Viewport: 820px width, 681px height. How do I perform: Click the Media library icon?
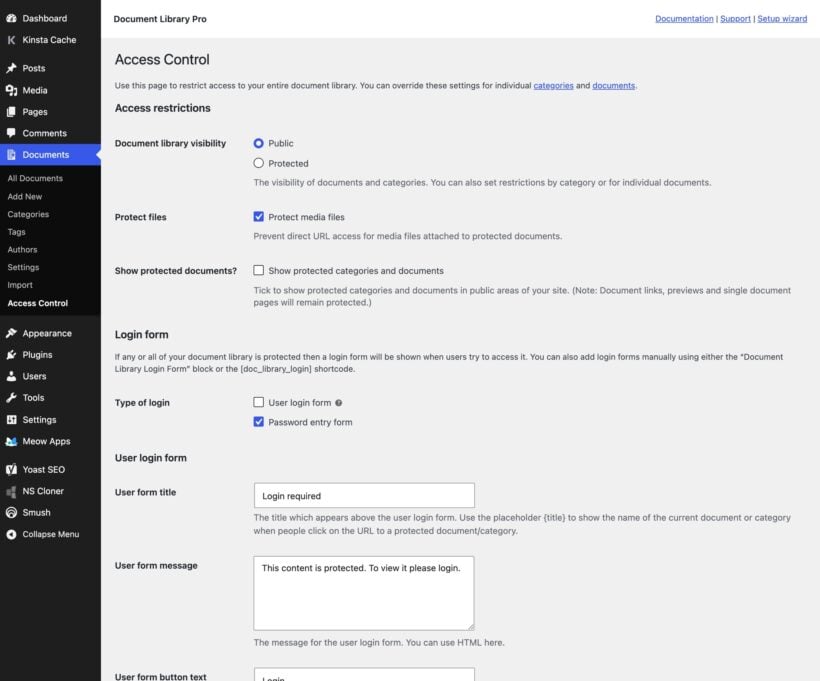[x=12, y=90]
